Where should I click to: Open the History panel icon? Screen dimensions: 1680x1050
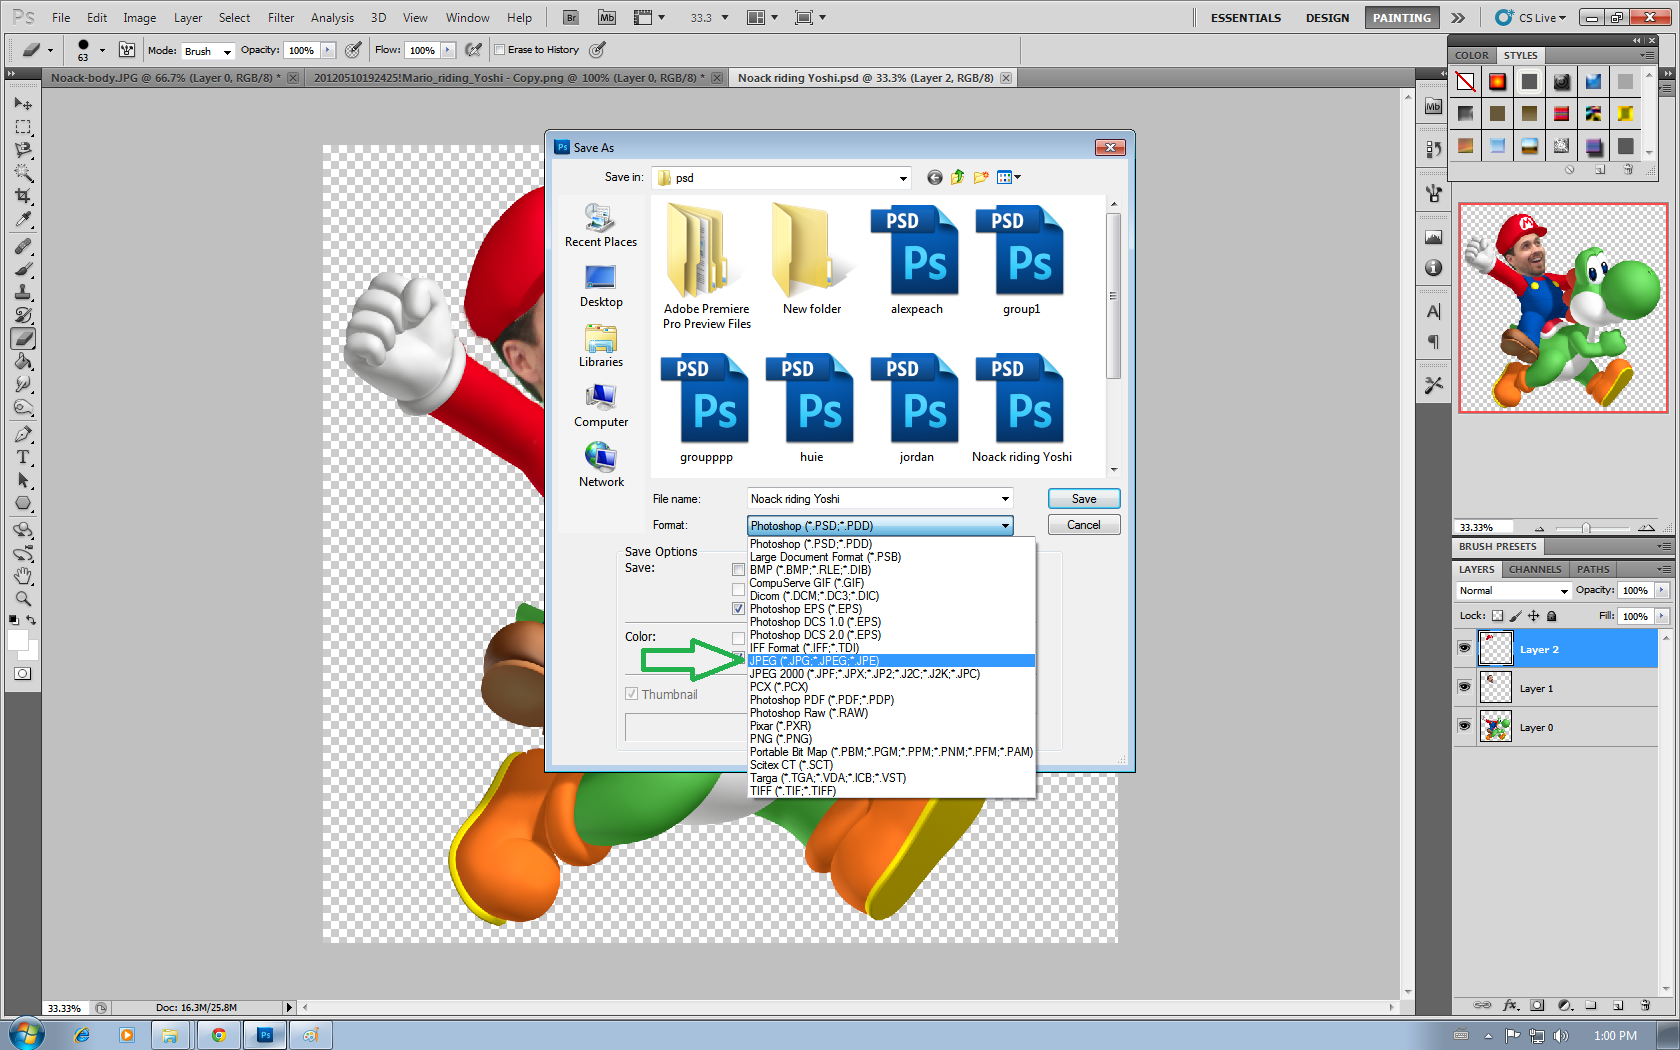click(x=1433, y=150)
